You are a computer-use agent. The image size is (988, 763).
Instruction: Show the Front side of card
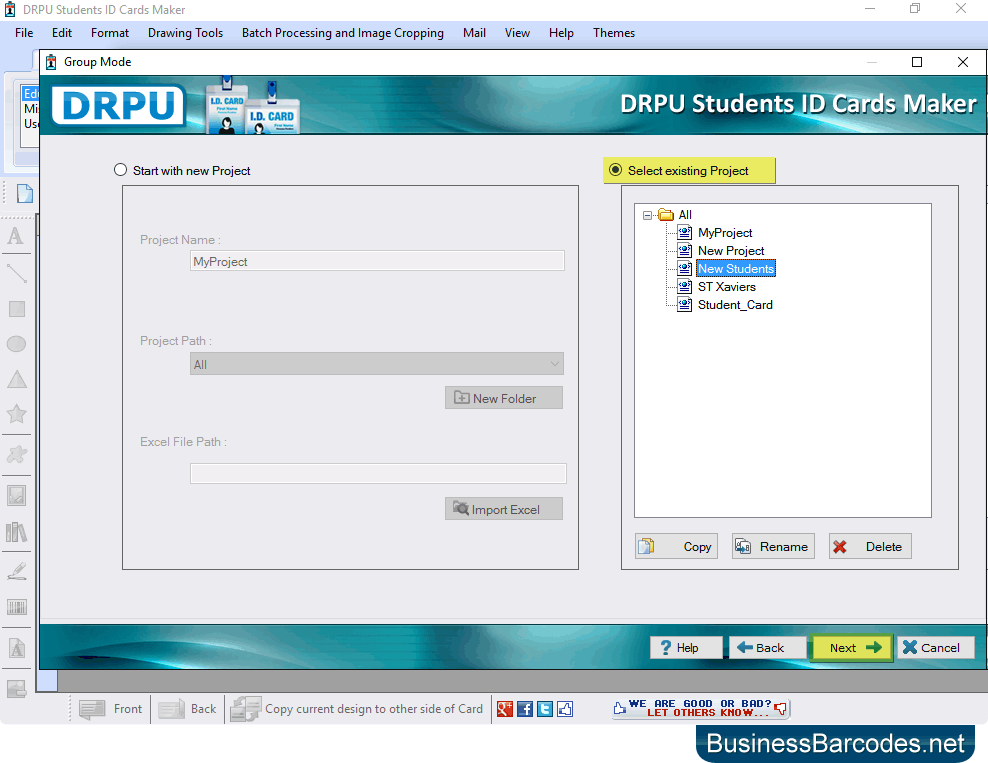click(111, 709)
